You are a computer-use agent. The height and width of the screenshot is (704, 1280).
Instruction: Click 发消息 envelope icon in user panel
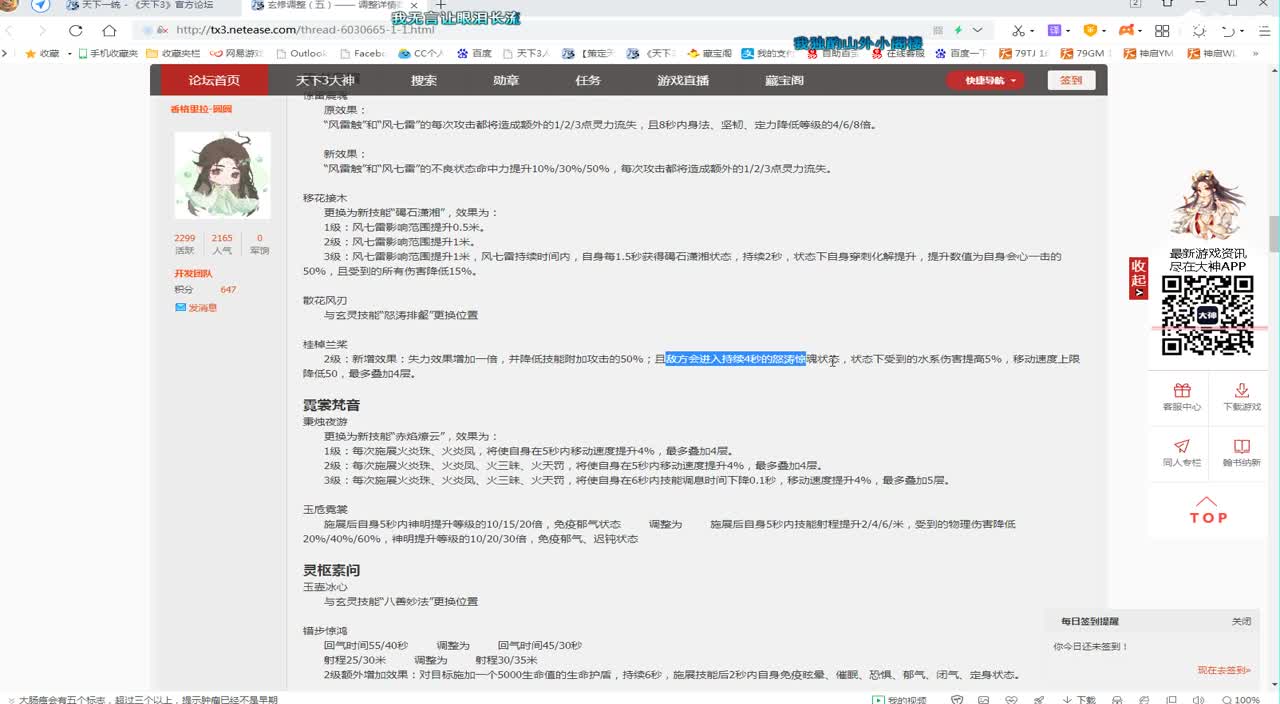[x=181, y=308]
